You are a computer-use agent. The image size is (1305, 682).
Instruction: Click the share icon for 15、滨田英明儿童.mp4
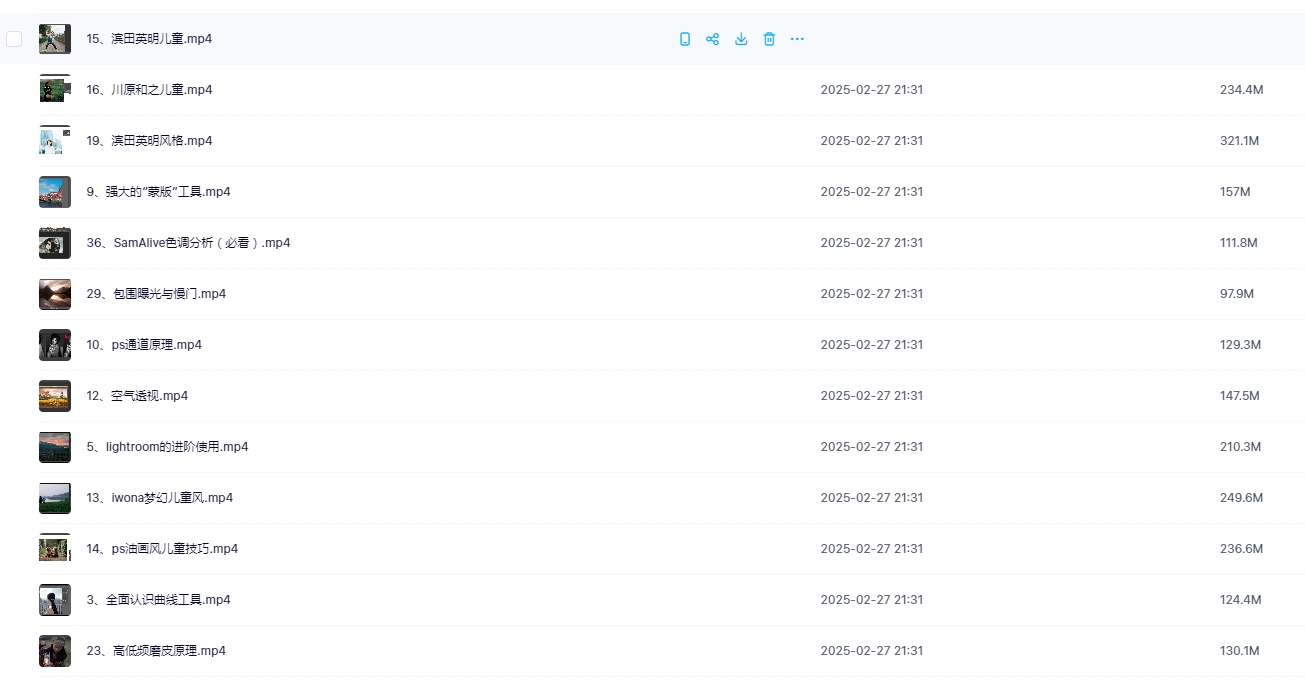point(713,39)
